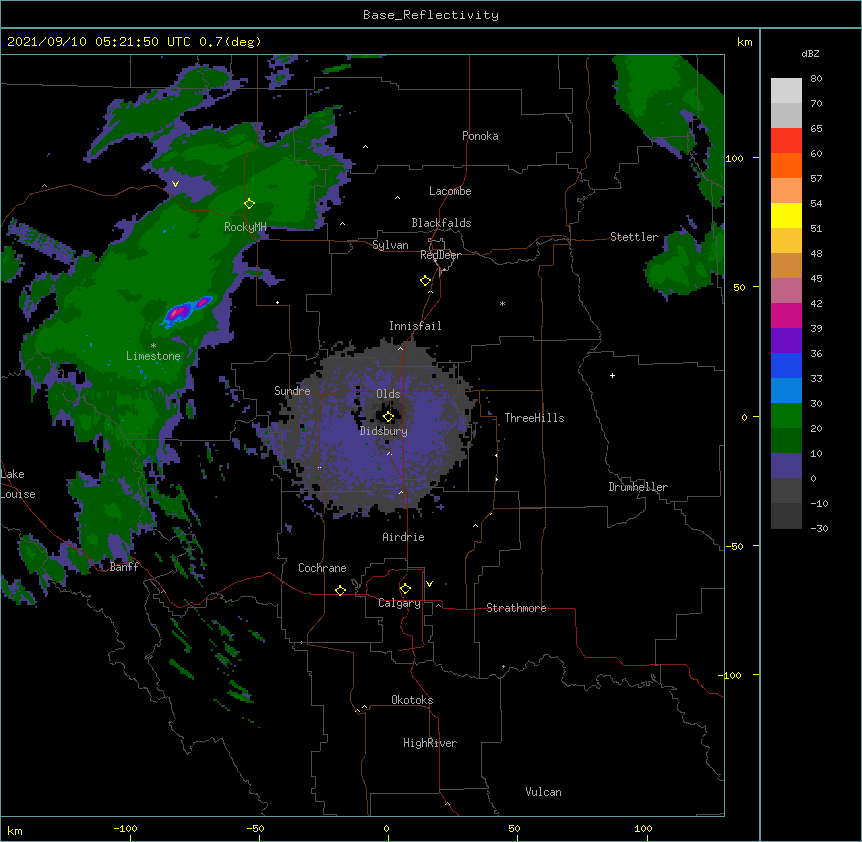The image size is (862, 842).
Task: Click the Banff label
Action: (124, 567)
